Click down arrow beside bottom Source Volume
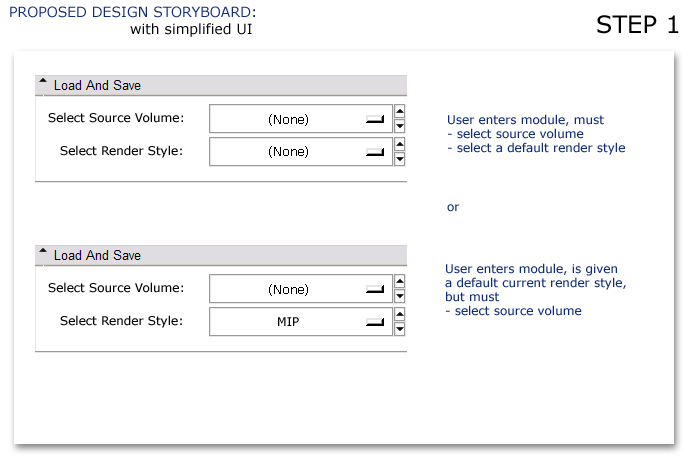This screenshot has width=698, height=473. coord(400,296)
